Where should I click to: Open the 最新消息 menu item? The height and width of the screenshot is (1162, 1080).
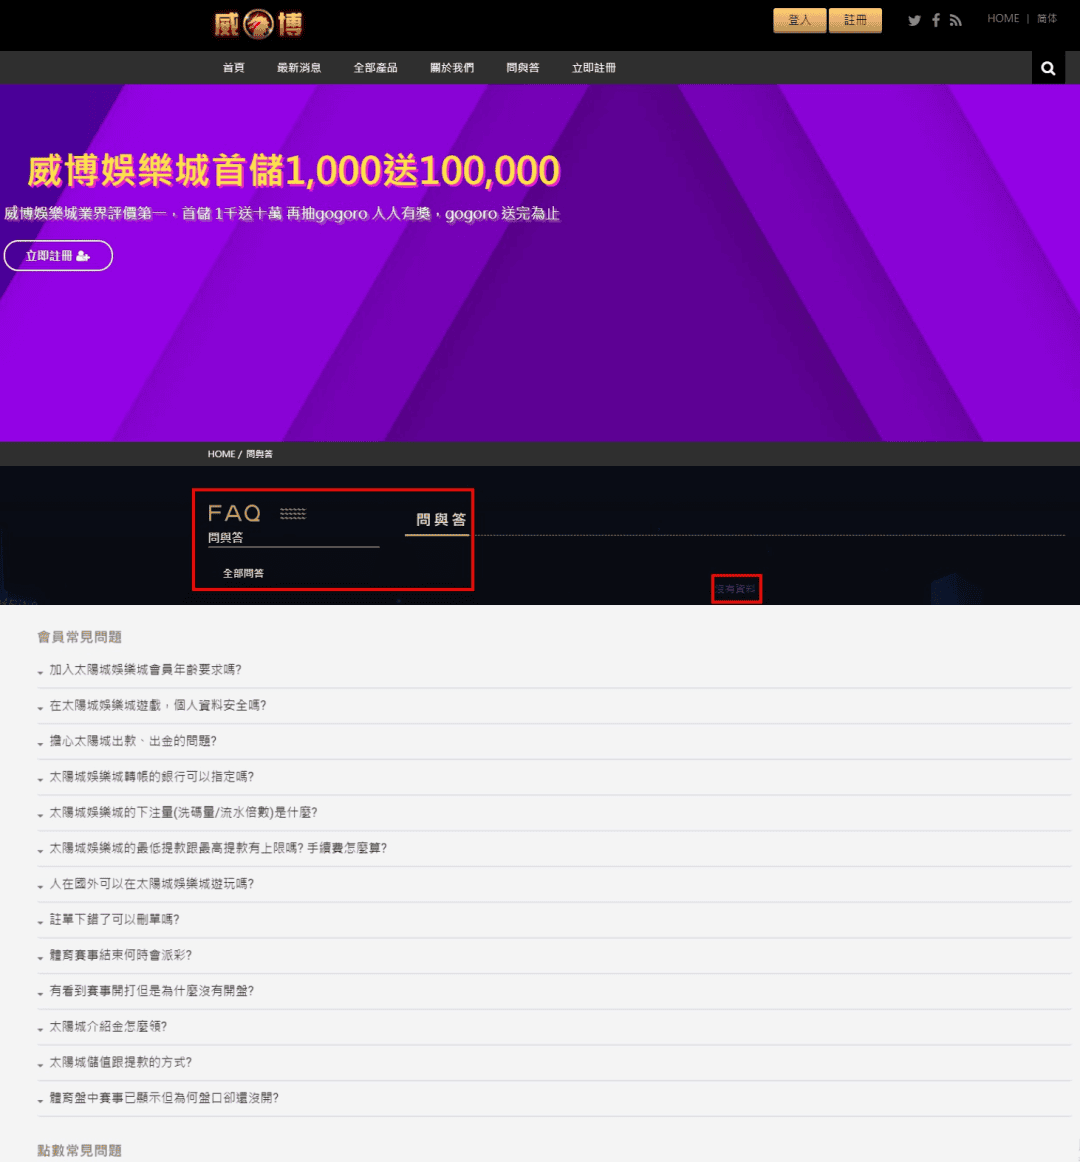click(x=299, y=68)
